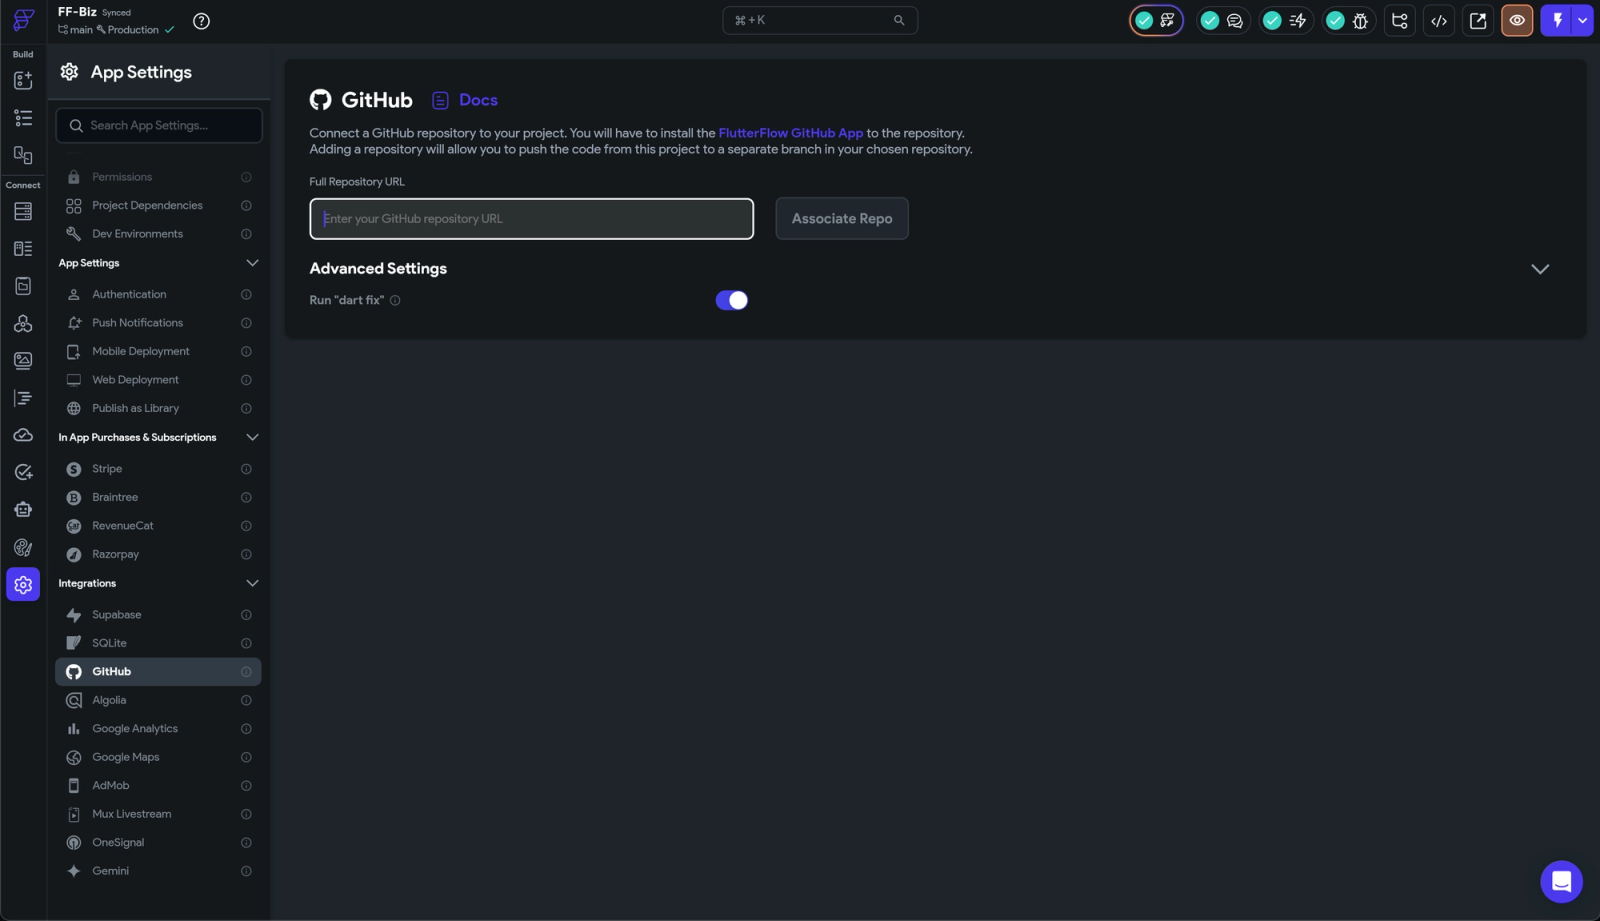Open Stripe payment settings

158,469
